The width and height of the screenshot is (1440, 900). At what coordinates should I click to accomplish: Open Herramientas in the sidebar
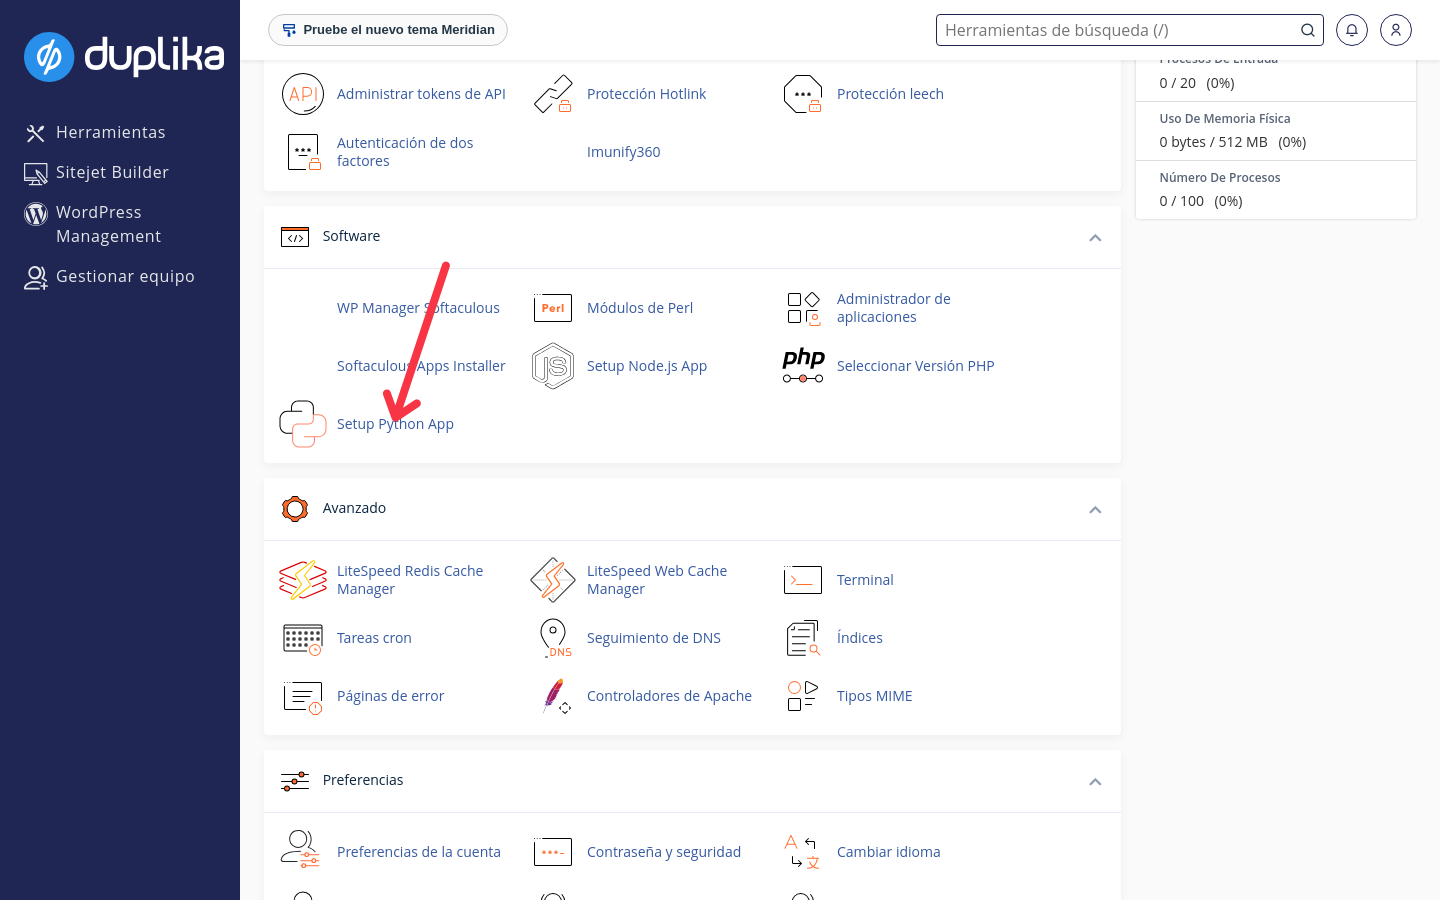pyautogui.click(x=110, y=132)
